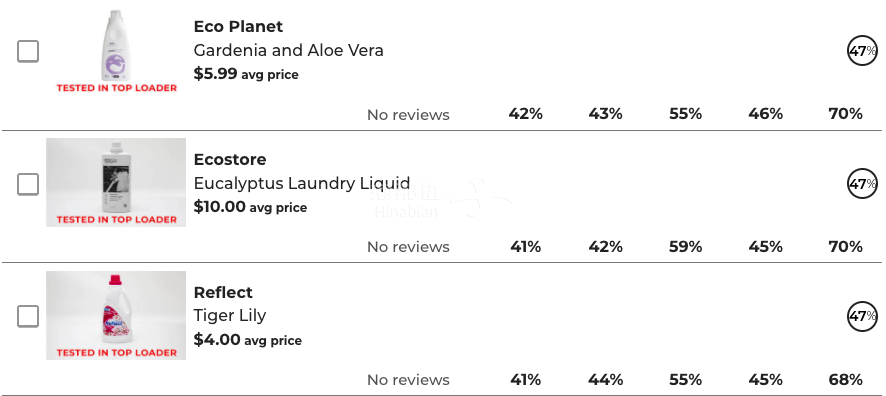Open the Tiger Lily product link
This screenshot has width=886, height=396.
[230, 315]
